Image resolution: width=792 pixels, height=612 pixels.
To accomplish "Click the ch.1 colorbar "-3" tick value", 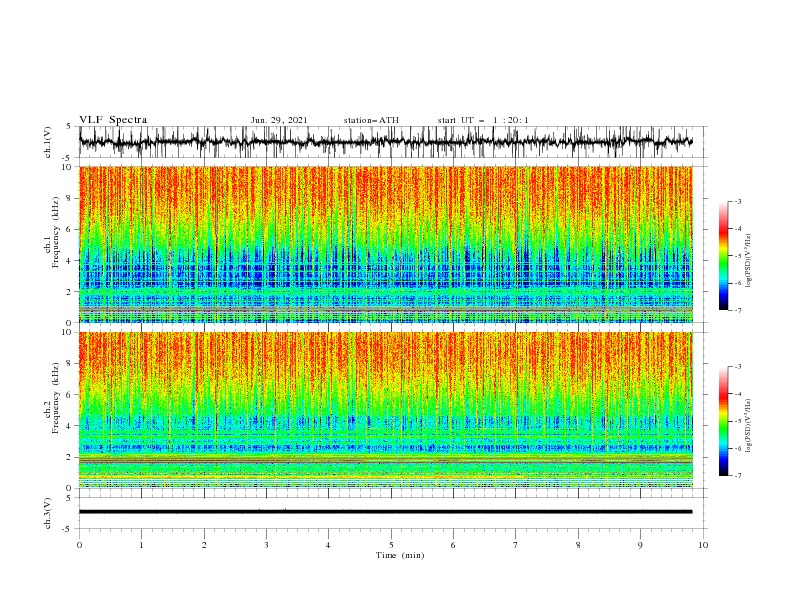I will coord(737,201).
